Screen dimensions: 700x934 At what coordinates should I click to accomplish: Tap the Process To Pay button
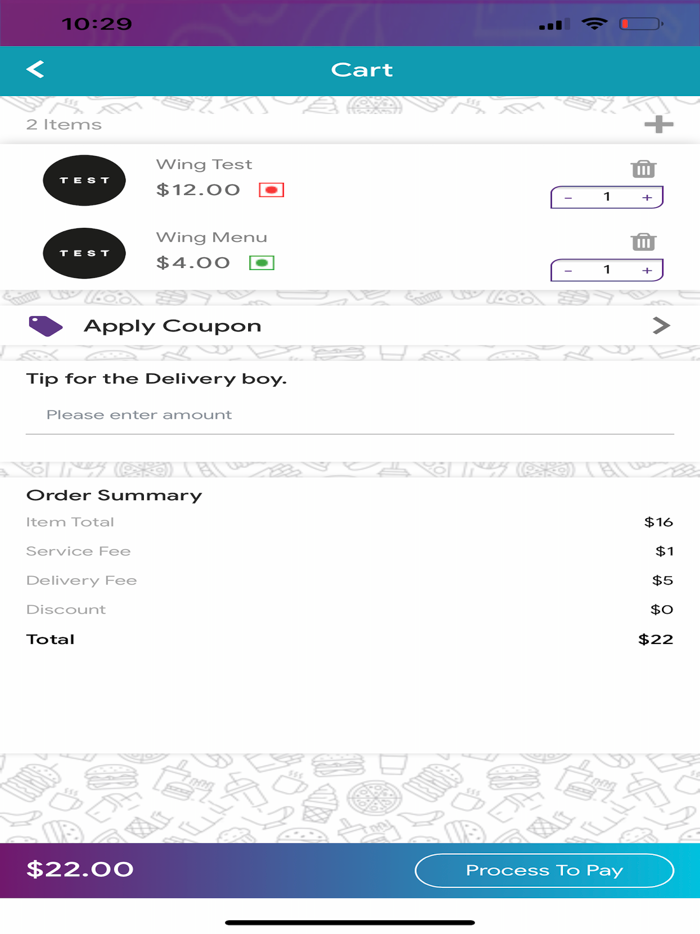[545, 870]
